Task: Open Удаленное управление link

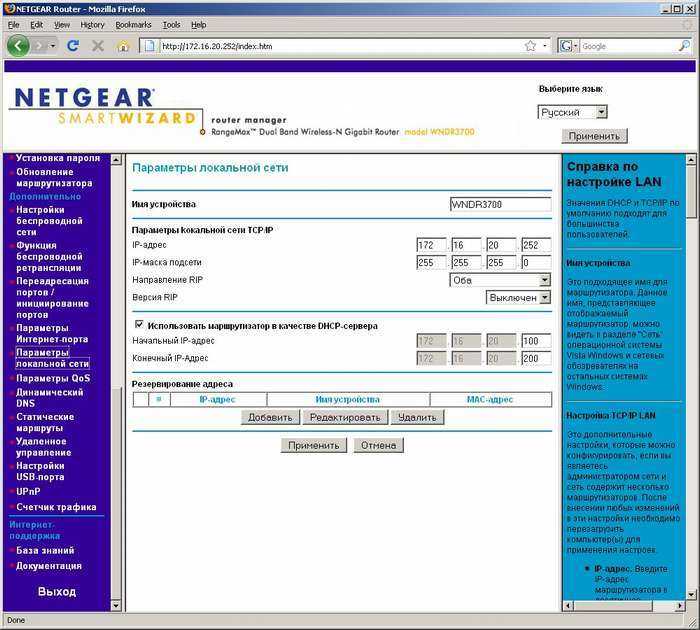Action: (43, 447)
